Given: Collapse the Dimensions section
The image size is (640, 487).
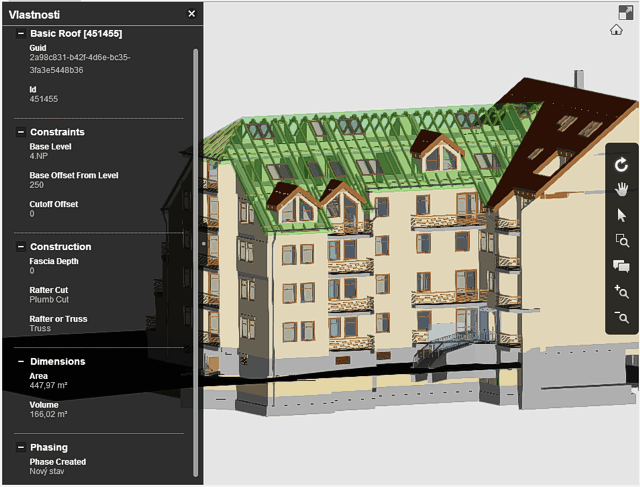Looking at the screenshot, I should tap(20, 362).
